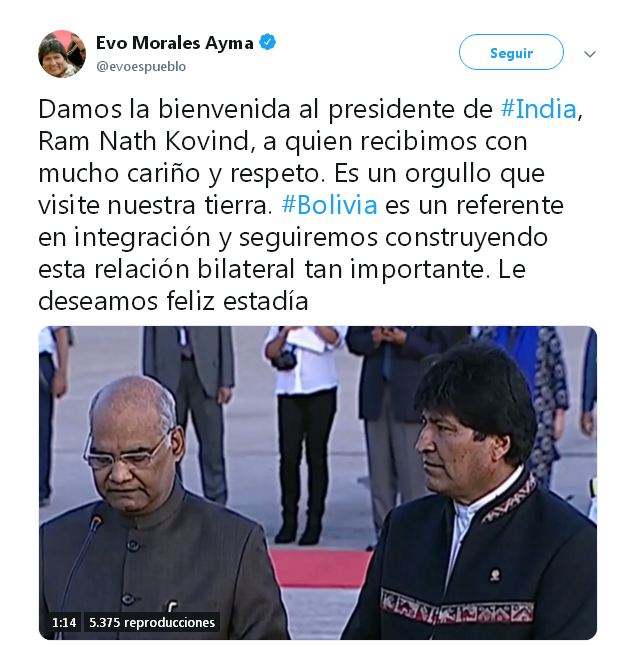636x647 pixels.
Task: Follow the account with Seguir button
Action: (x=511, y=52)
